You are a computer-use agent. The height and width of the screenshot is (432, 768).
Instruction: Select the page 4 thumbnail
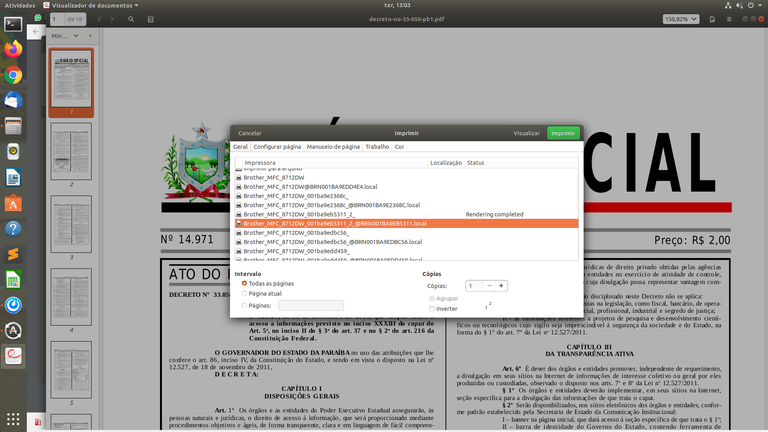(x=71, y=297)
